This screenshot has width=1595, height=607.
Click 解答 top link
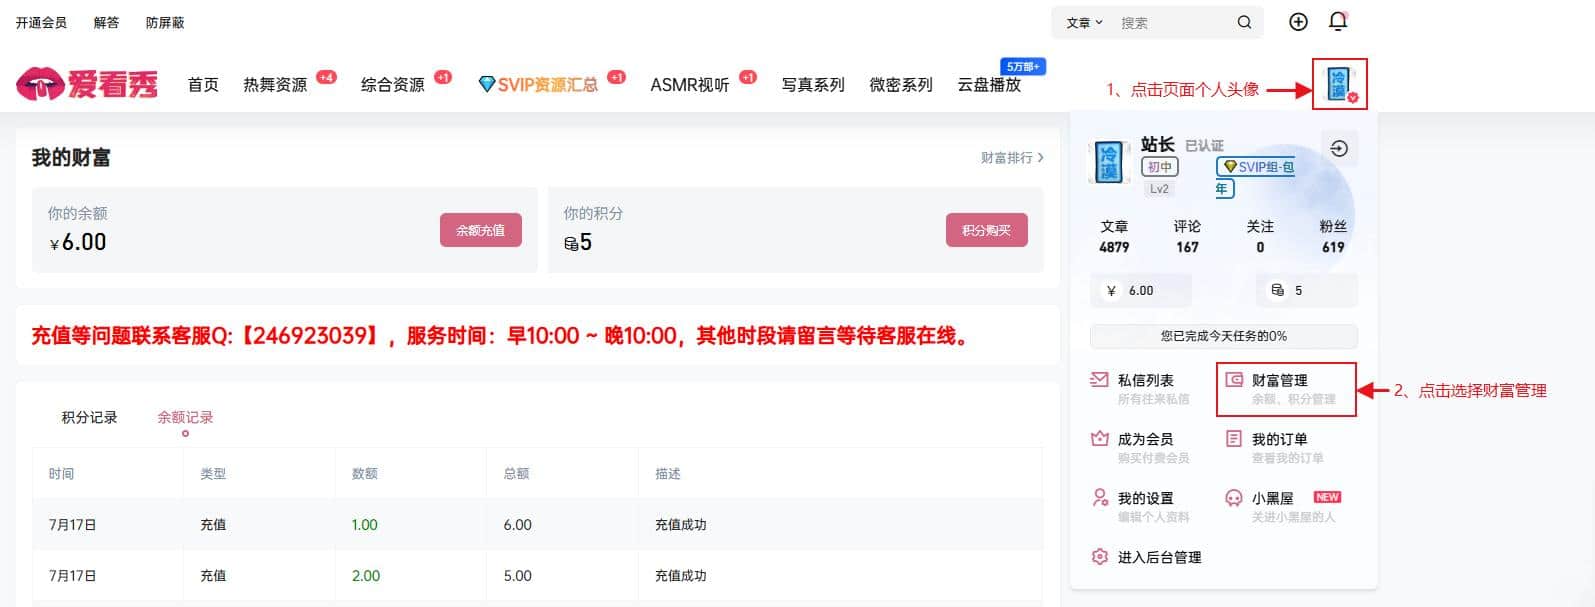(x=106, y=22)
